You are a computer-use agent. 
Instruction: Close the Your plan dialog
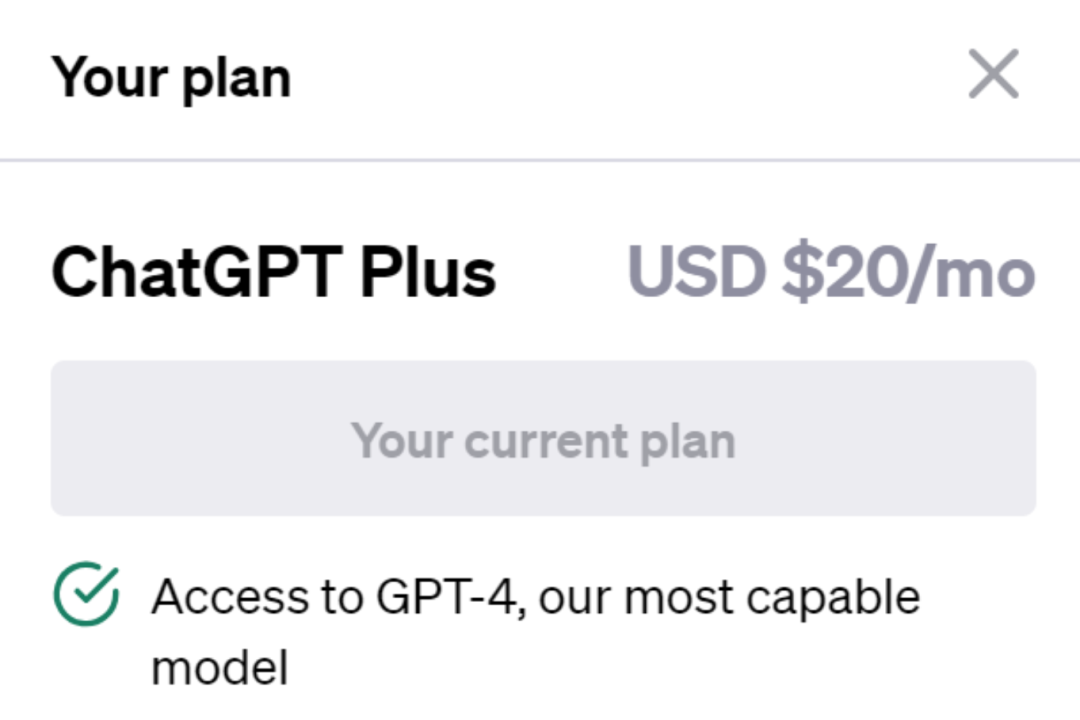[x=993, y=75]
